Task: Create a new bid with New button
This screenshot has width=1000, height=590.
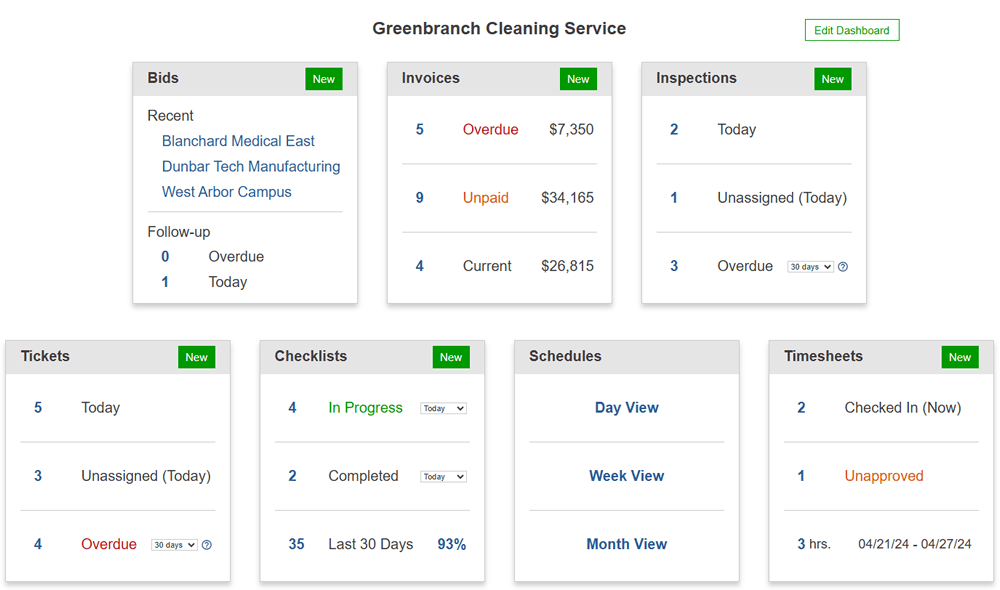Action: [324, 79]
